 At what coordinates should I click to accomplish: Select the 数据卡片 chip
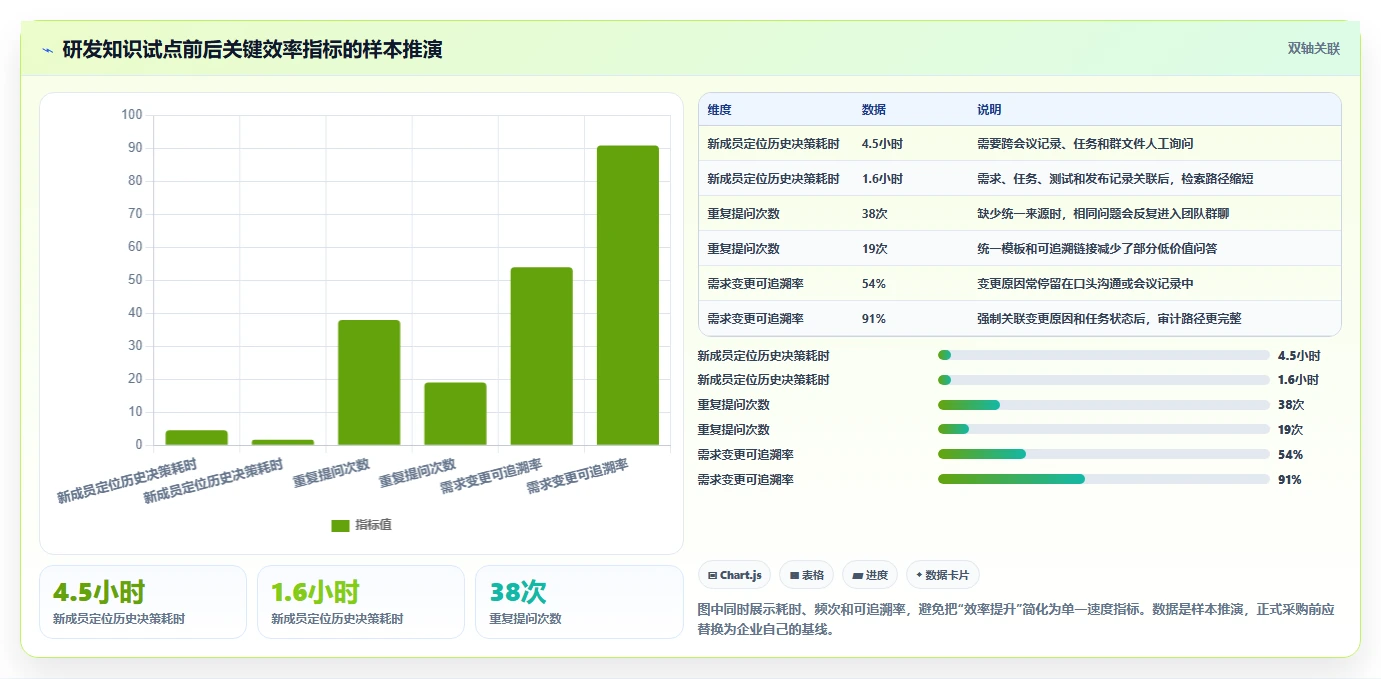tap(943, 575)
